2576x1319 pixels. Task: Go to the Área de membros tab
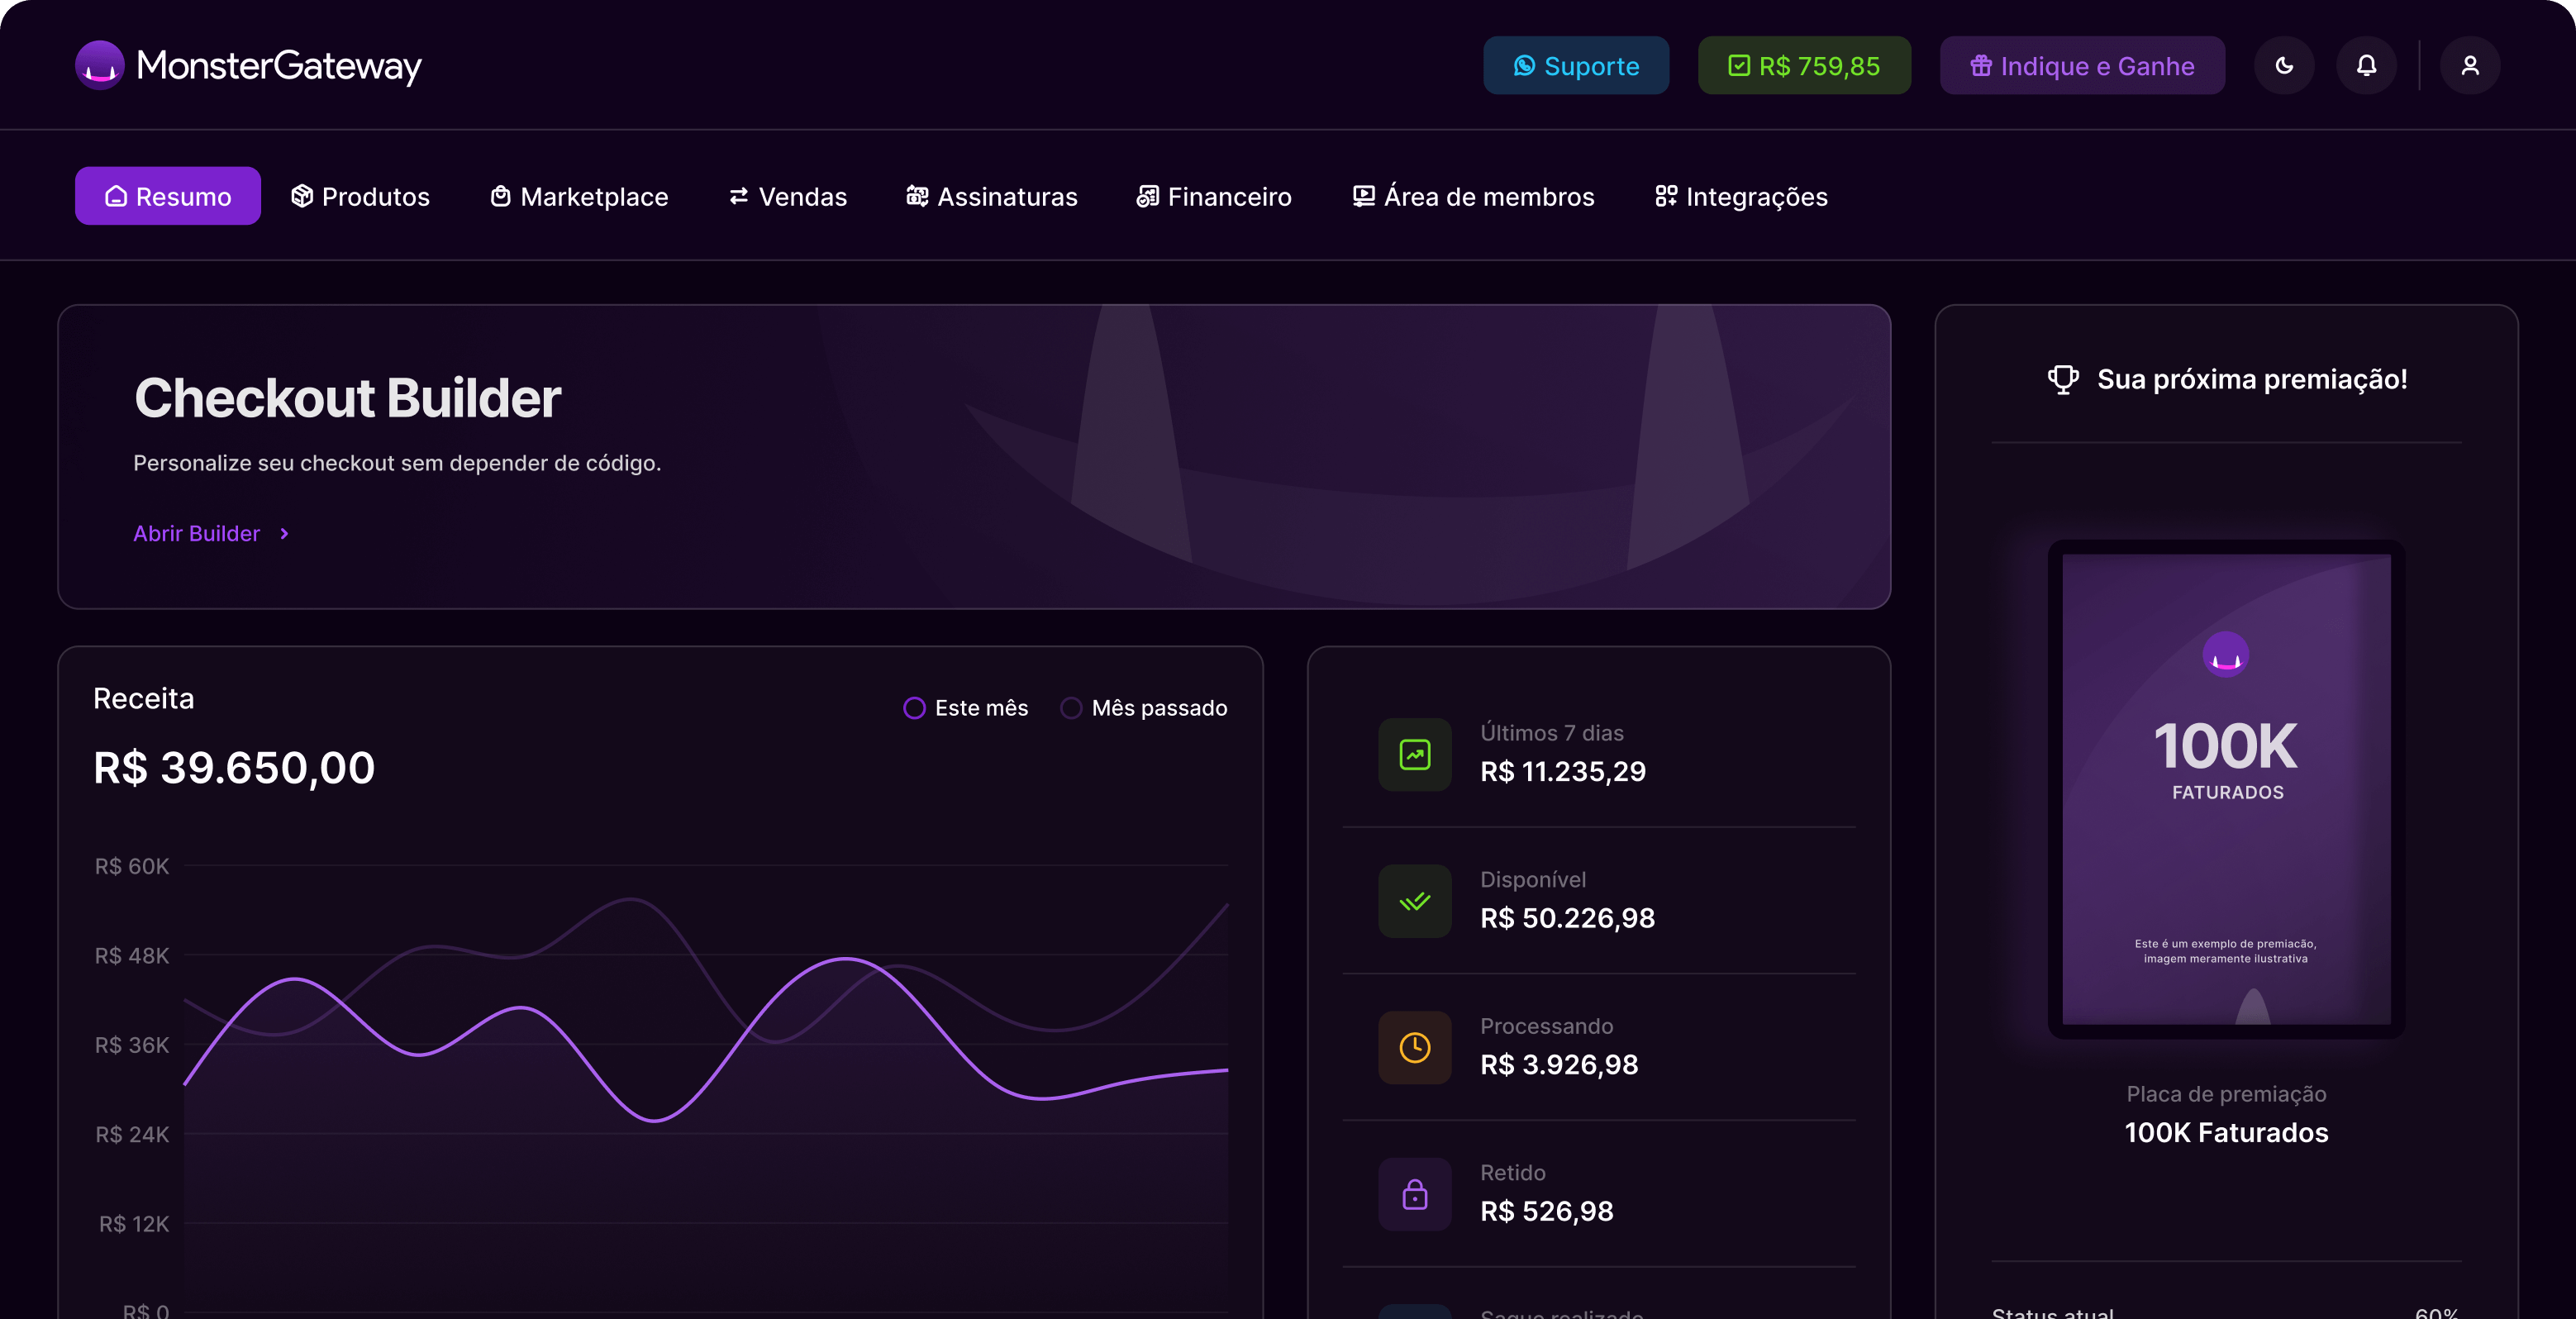(x=1473, y=196)
